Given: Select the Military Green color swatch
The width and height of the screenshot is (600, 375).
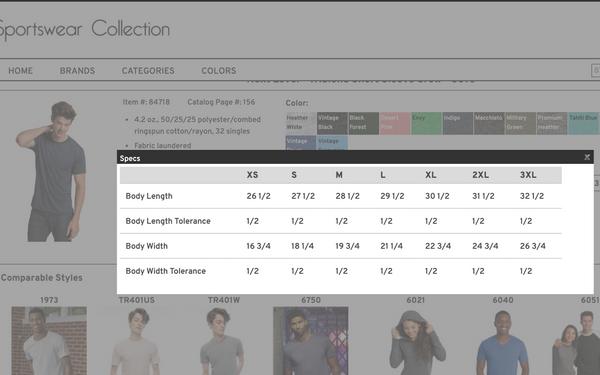Looking at the screenshot, I should tap(520, 123).
